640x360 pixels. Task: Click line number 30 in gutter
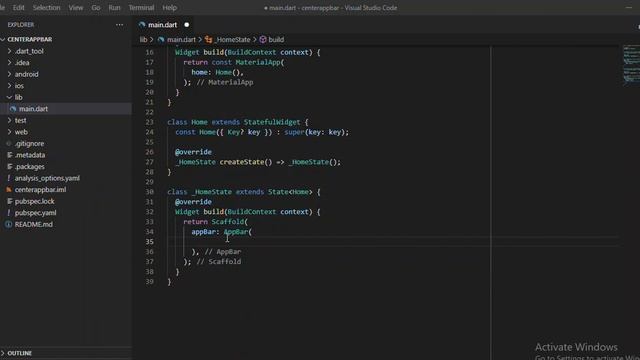tap(149, 192)
